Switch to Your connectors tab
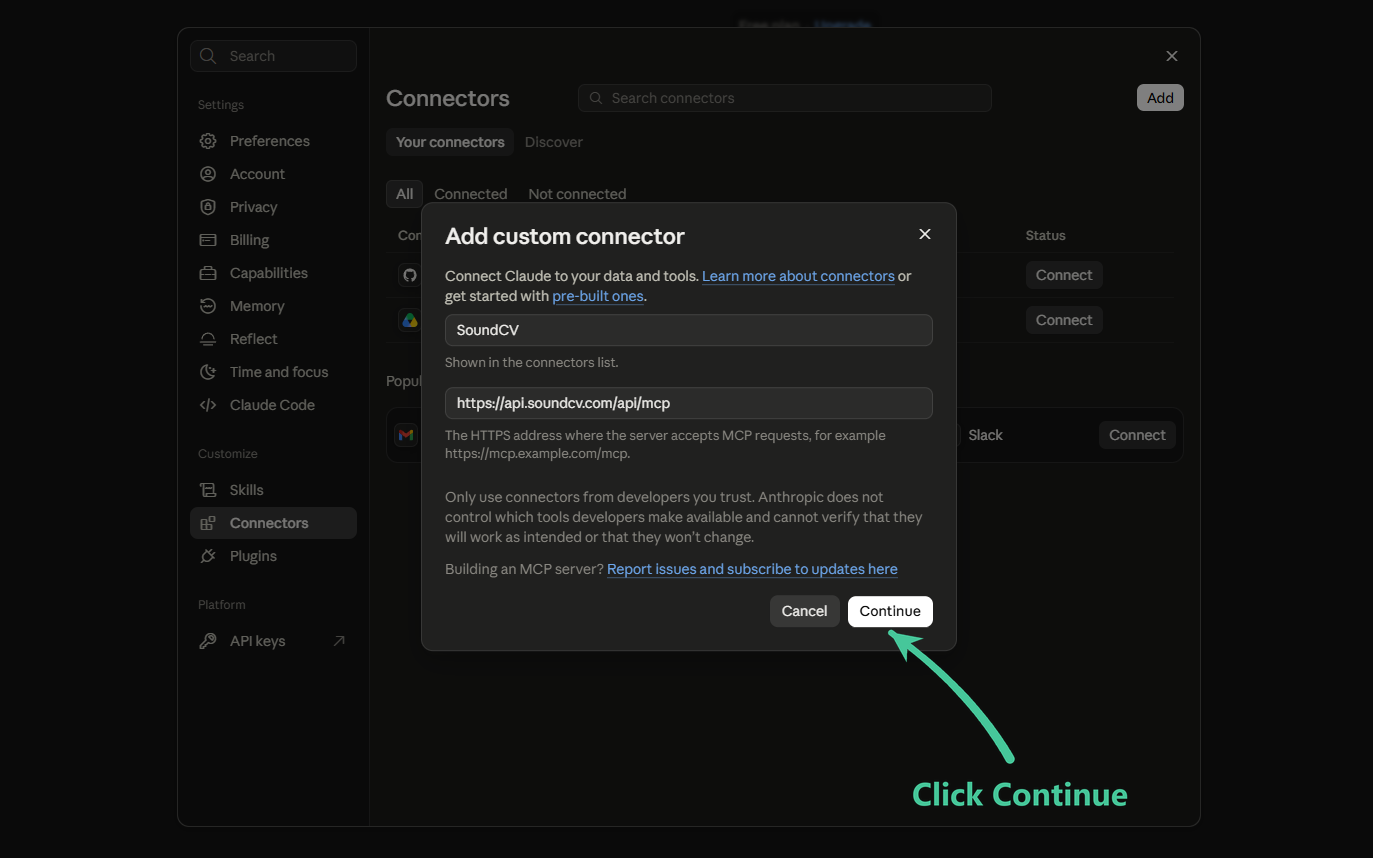This screenshot has width=1373, height=858. click(450, 142)
